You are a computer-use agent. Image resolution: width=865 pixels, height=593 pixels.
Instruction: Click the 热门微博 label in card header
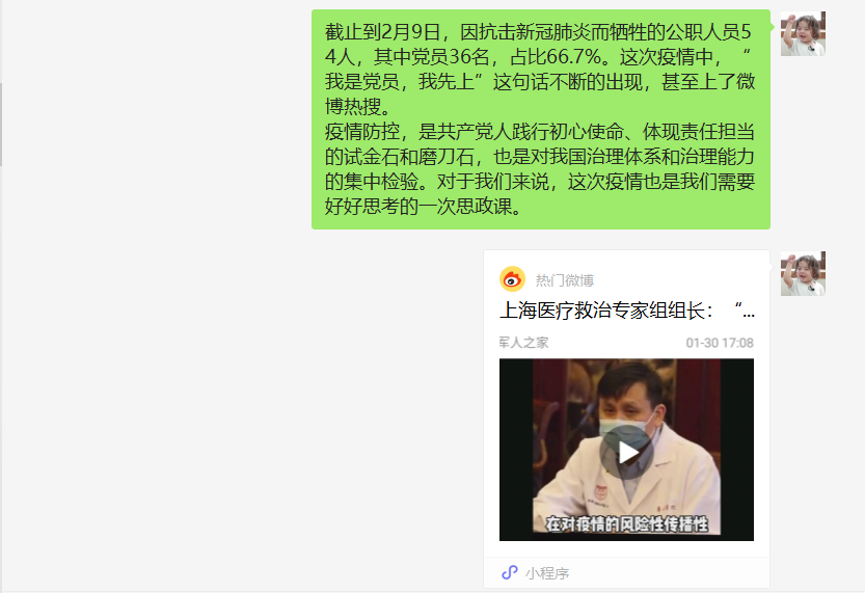(564, 281)
